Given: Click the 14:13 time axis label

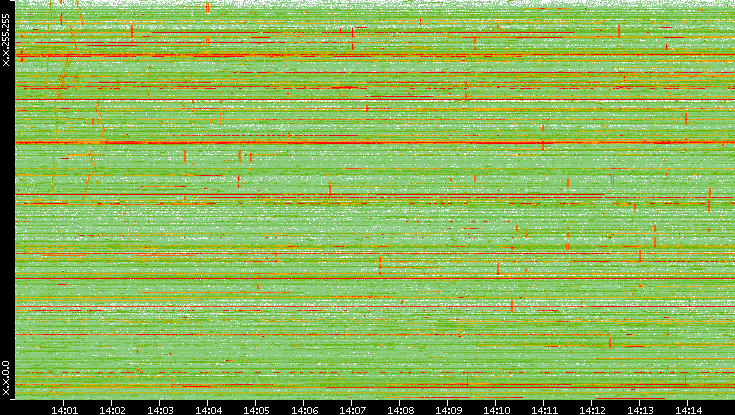Looking at the screenshot, I should click(640, 410).
